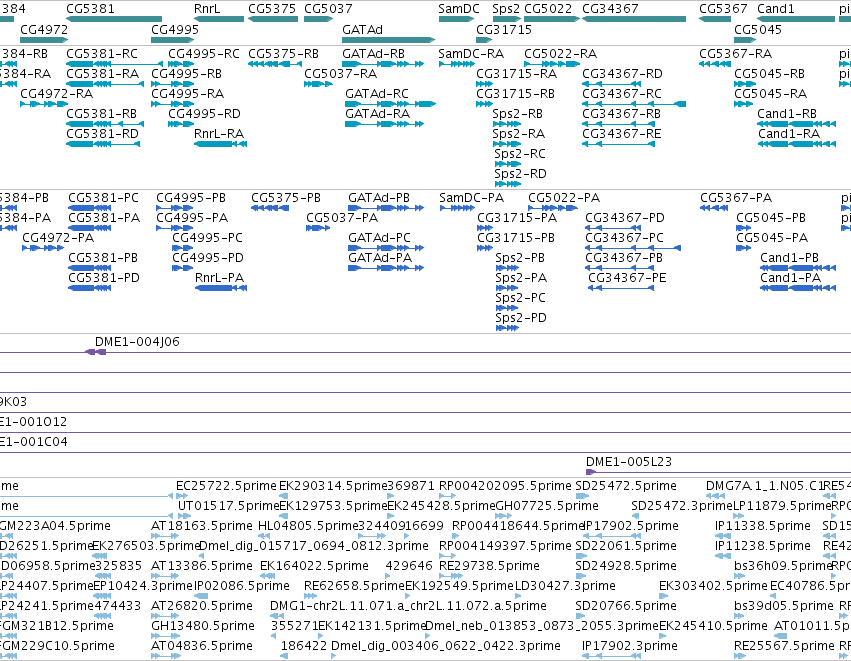Select the CG4972 gene label
Viewport: 851px width, 661px height.
coord(44,29)
